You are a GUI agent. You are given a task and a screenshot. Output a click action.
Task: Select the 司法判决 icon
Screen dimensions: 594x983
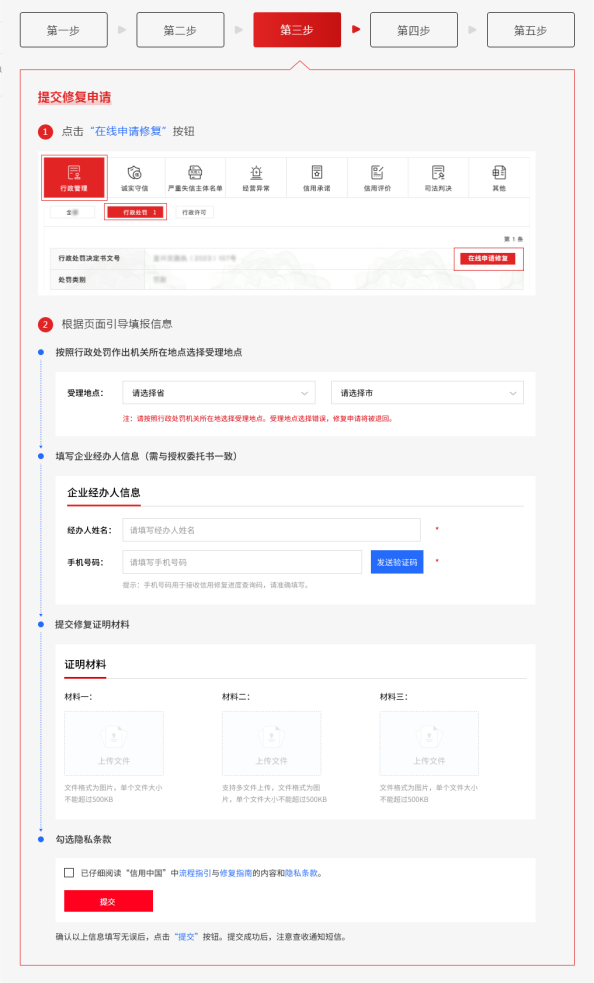point(438,178)
